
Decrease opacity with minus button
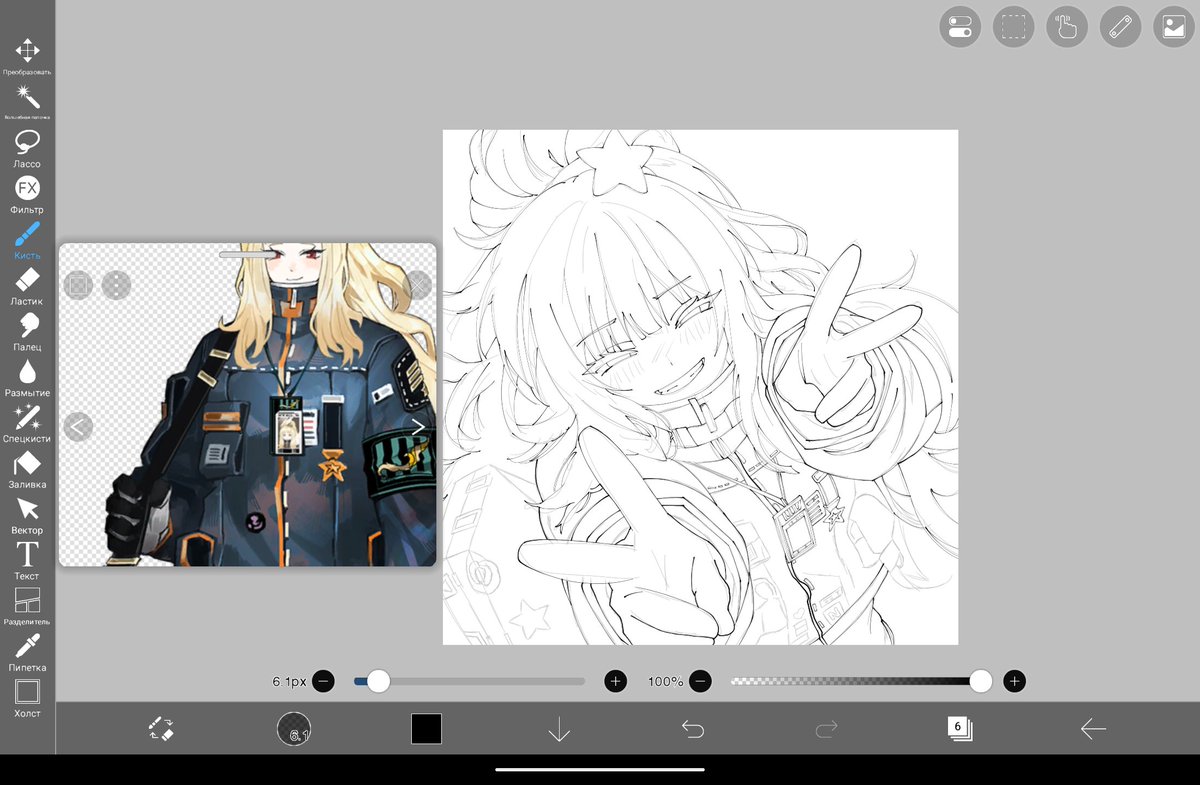(701, 681)
